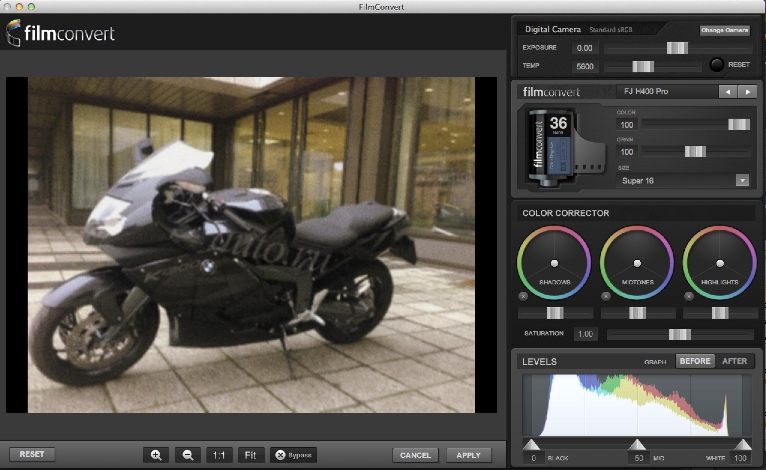Click the Digital Camera label

click(x=553, y=29)
